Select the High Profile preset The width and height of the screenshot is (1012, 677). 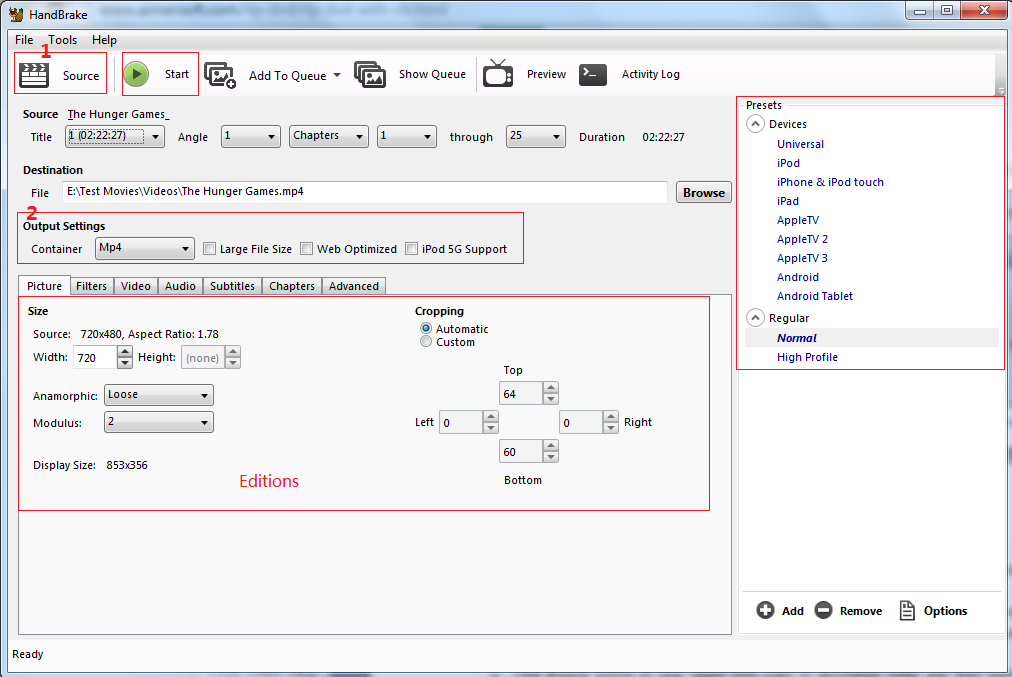[x=807, y=357]
